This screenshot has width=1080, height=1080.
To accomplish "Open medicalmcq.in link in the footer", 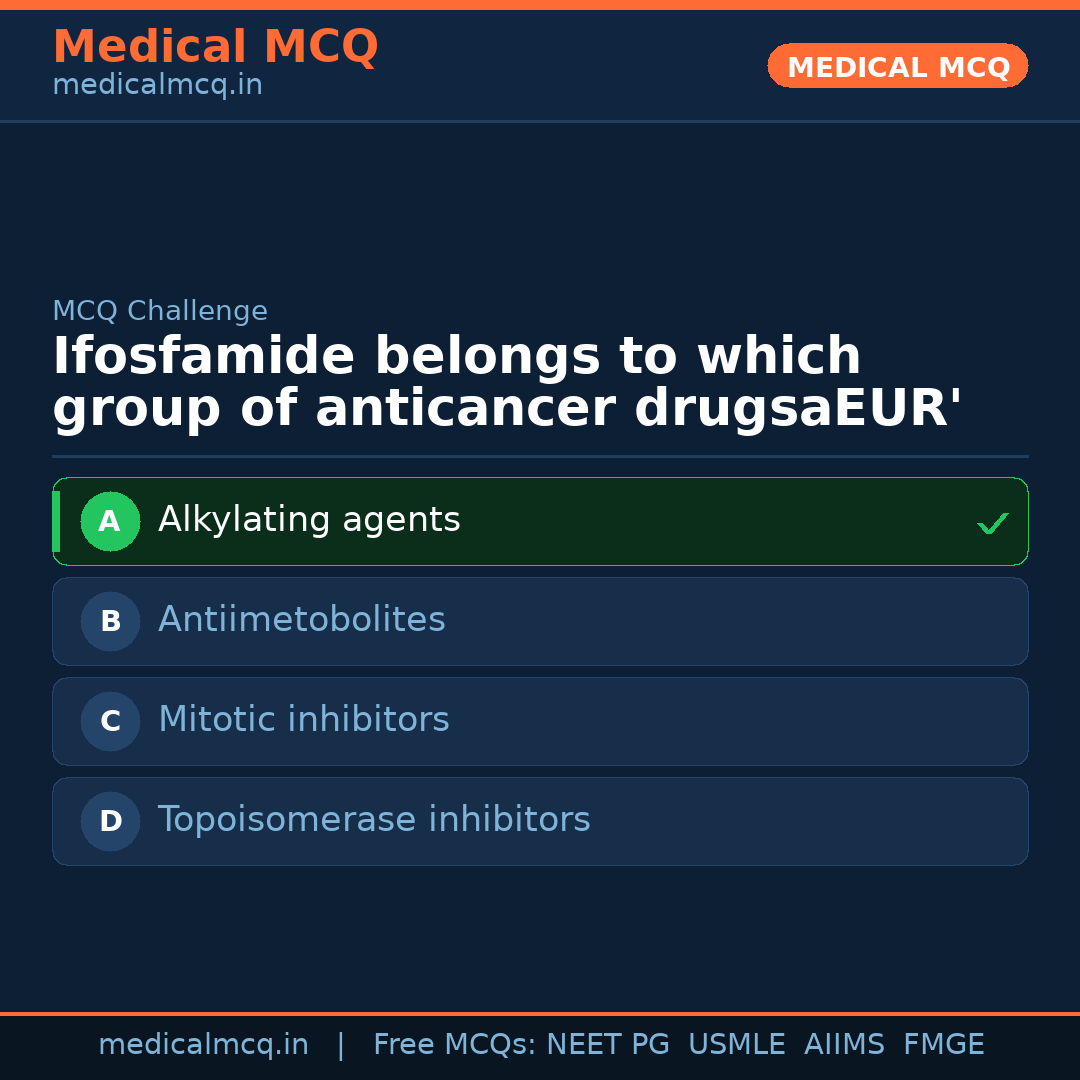I will click(x=203, y=1045).
